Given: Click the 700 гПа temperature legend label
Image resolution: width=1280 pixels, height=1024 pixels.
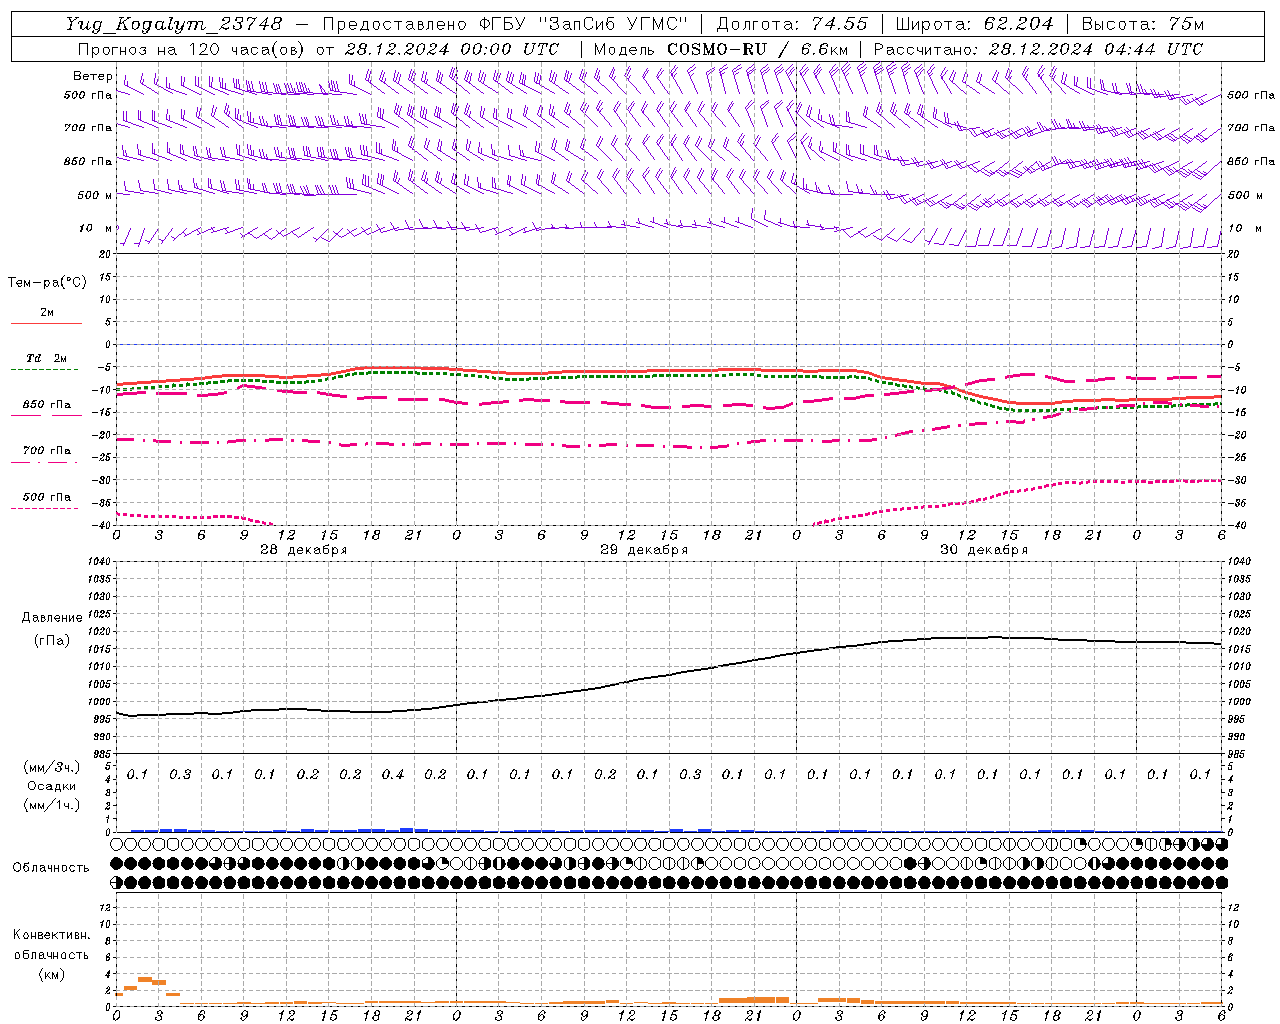Looking at the screenshot, I should 47,450.
